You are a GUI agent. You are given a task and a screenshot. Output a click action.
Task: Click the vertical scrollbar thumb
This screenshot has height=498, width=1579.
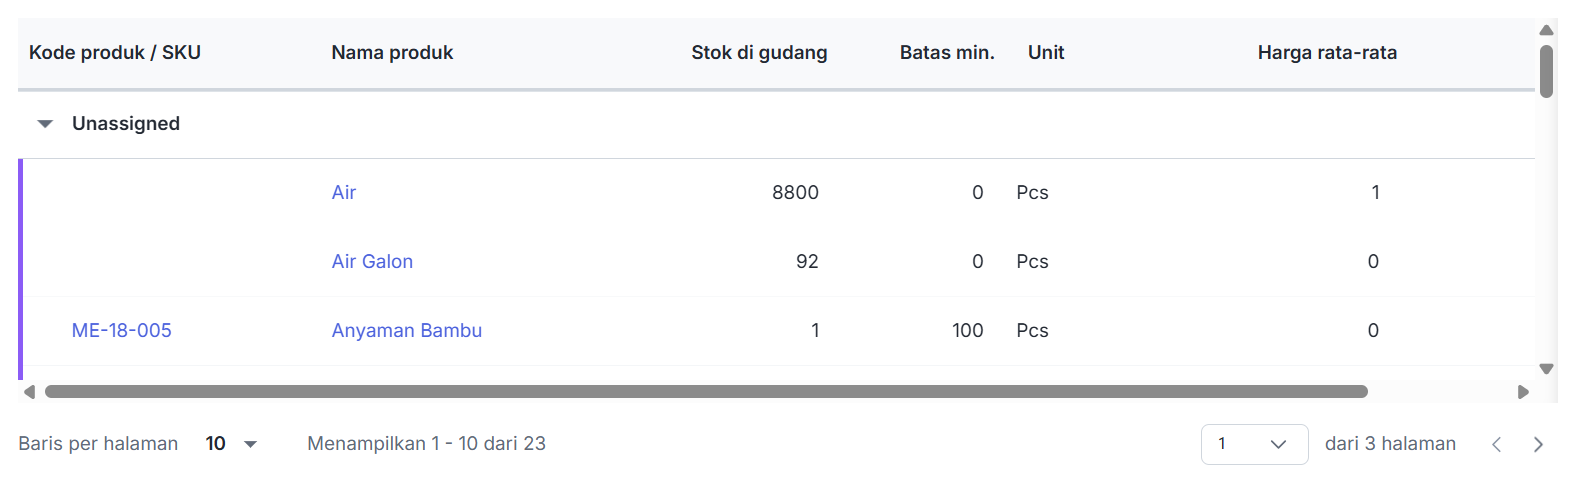coord(1546,71)
